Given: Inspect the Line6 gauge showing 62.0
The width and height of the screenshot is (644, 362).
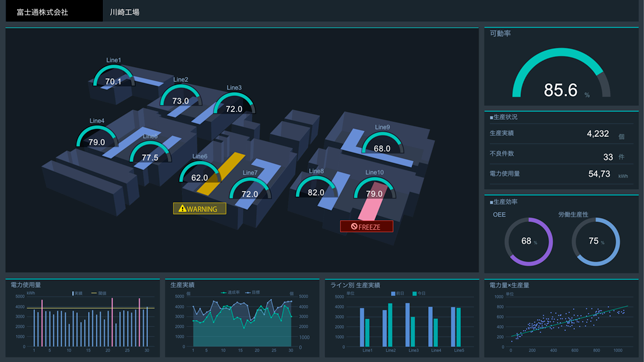Looking at the screenshot, I should (200, 172).
